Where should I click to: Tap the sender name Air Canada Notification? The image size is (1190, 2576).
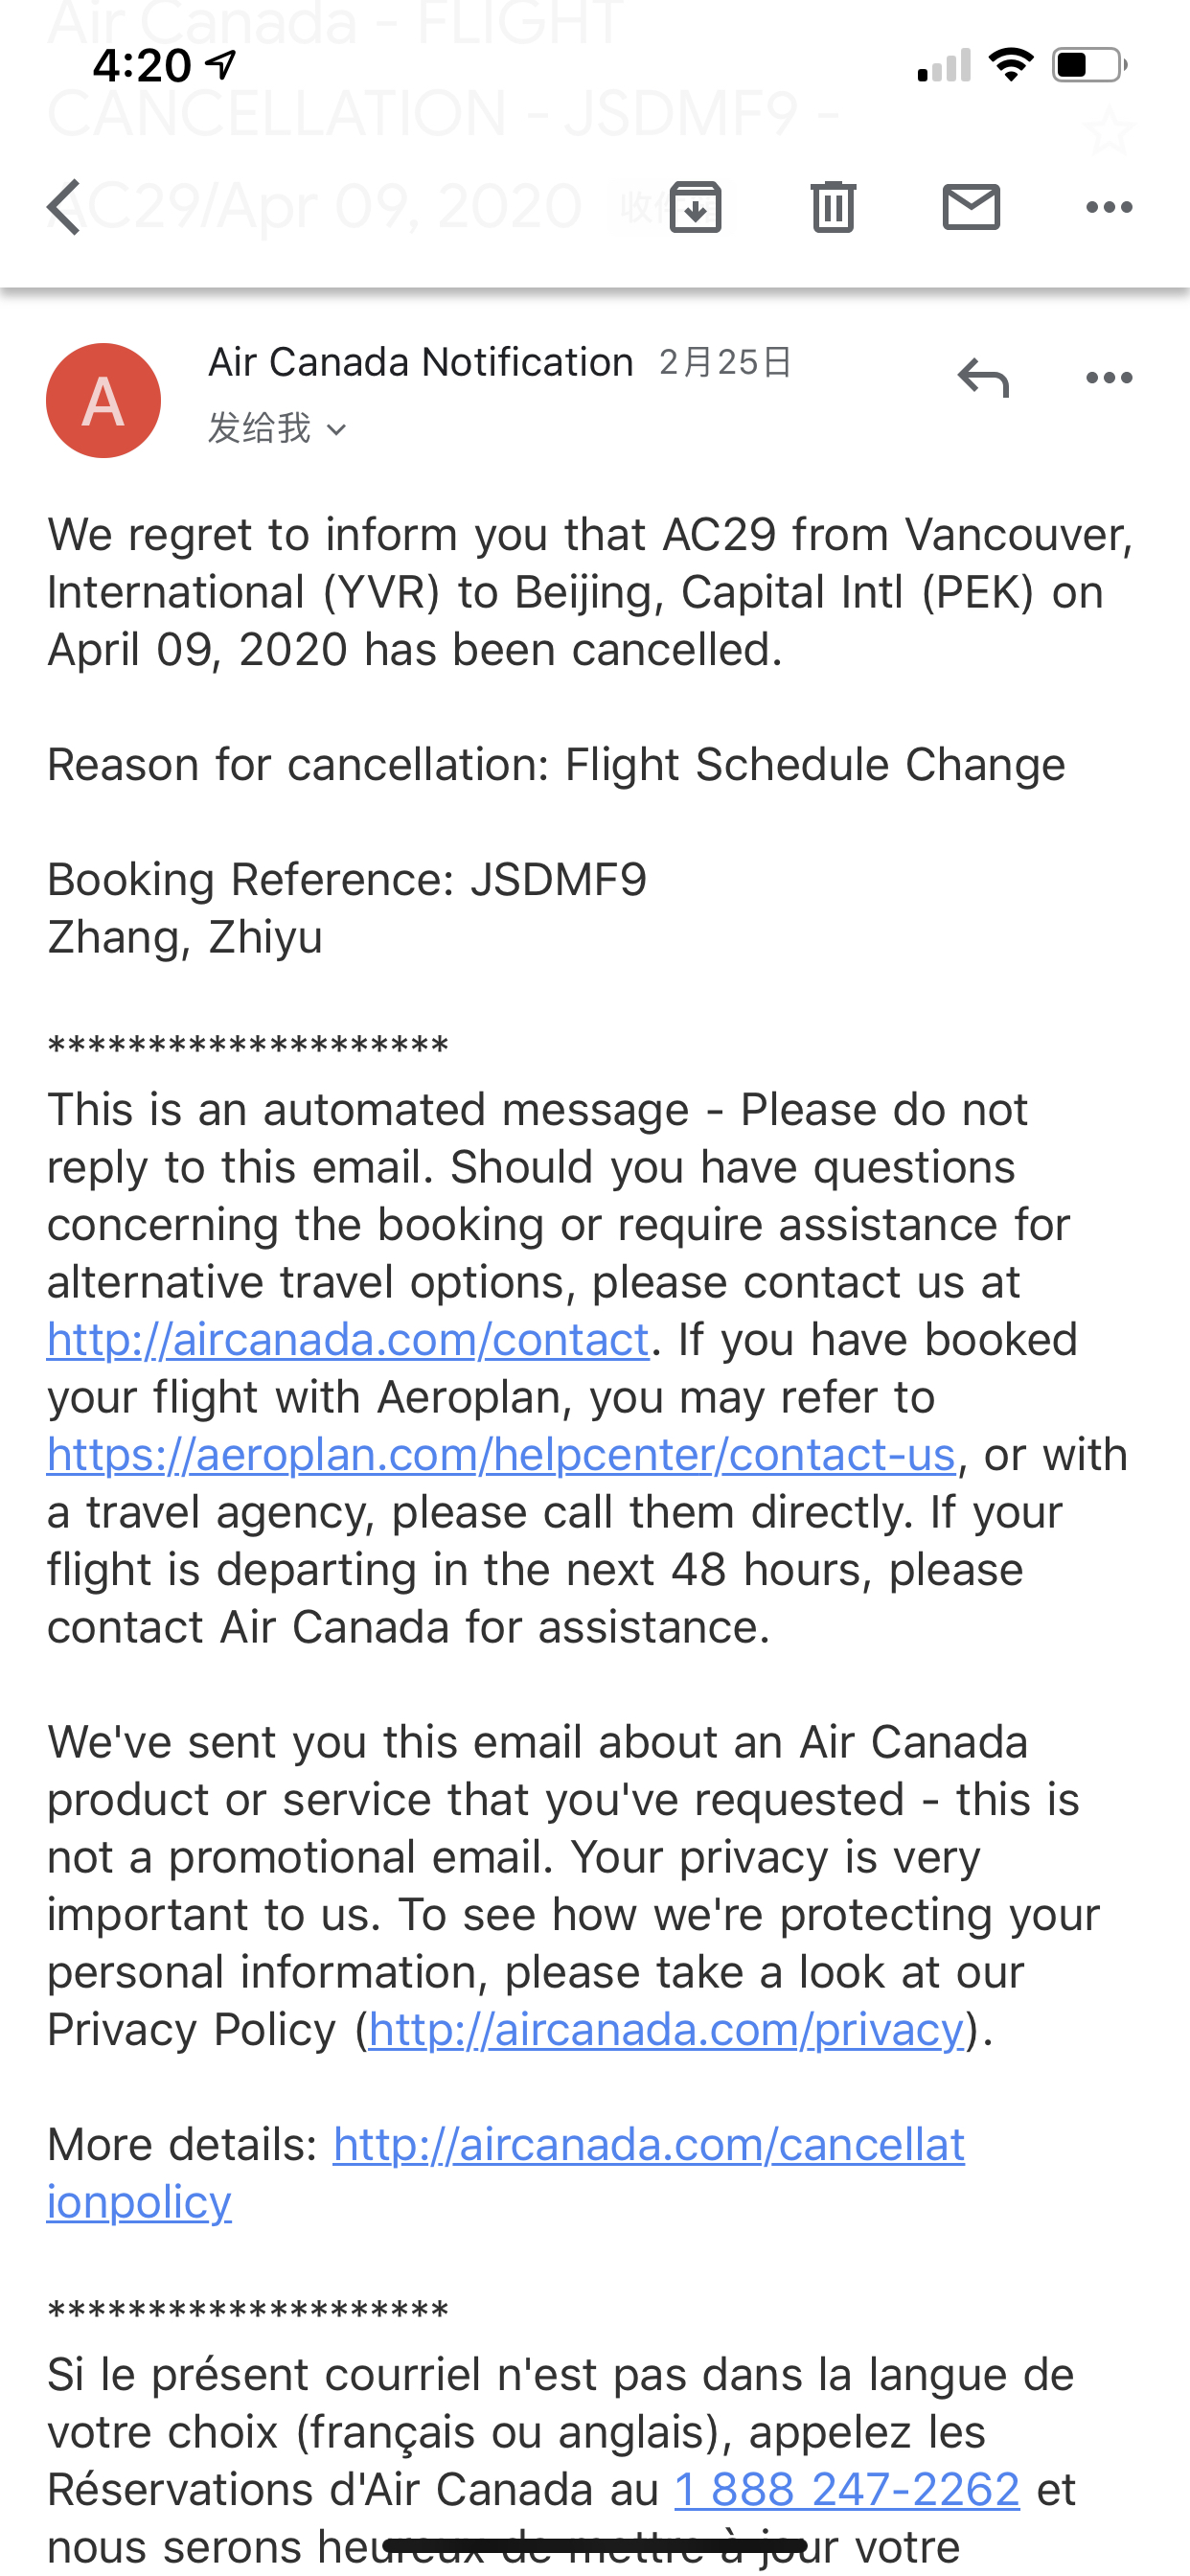[x=421, y=362]
